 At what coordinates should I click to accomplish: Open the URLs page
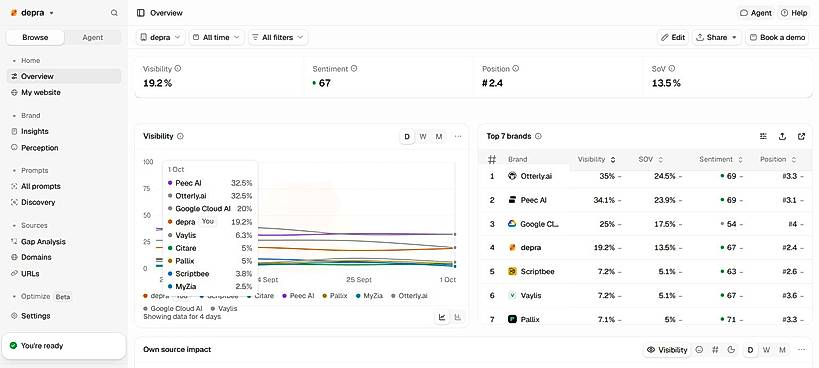(x=64, y=274)
